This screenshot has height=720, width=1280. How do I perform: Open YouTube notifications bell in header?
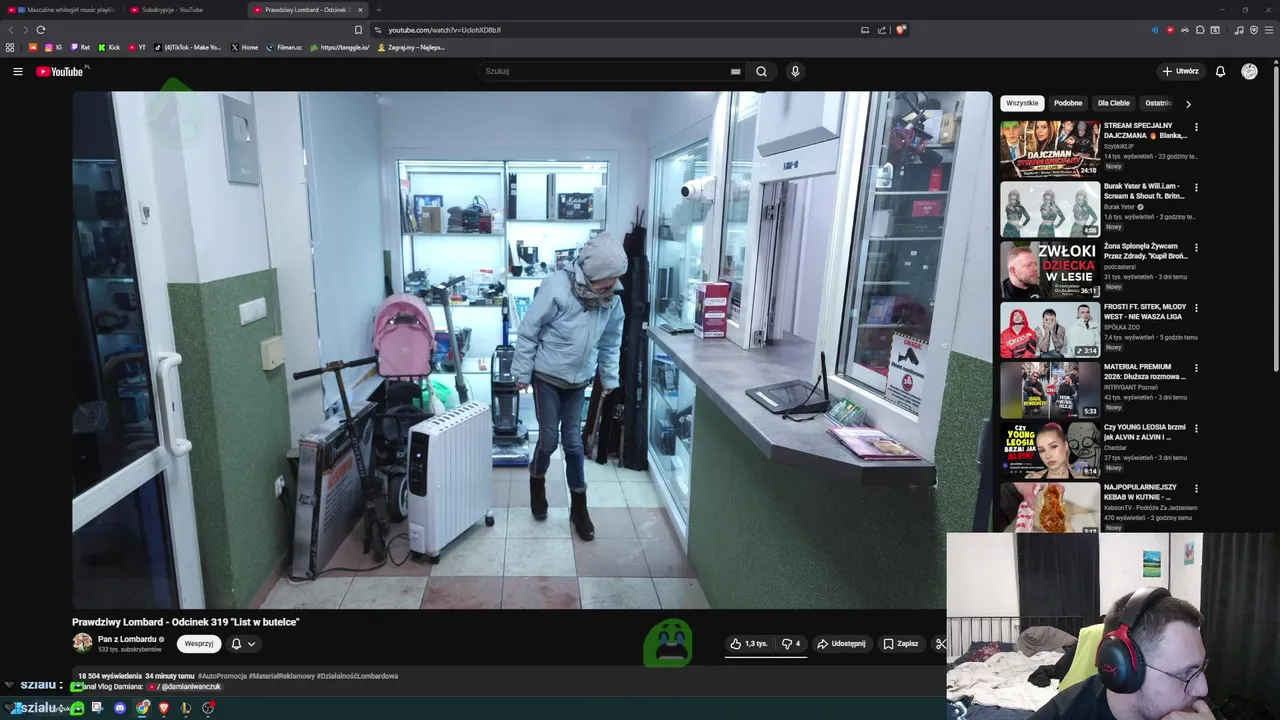1220,71
